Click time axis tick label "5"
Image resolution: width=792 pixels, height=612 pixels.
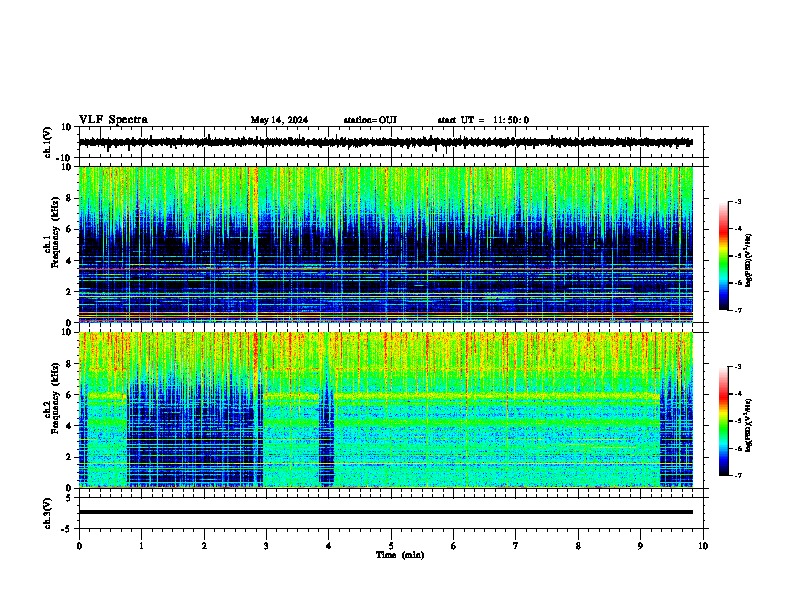[391, 546]
